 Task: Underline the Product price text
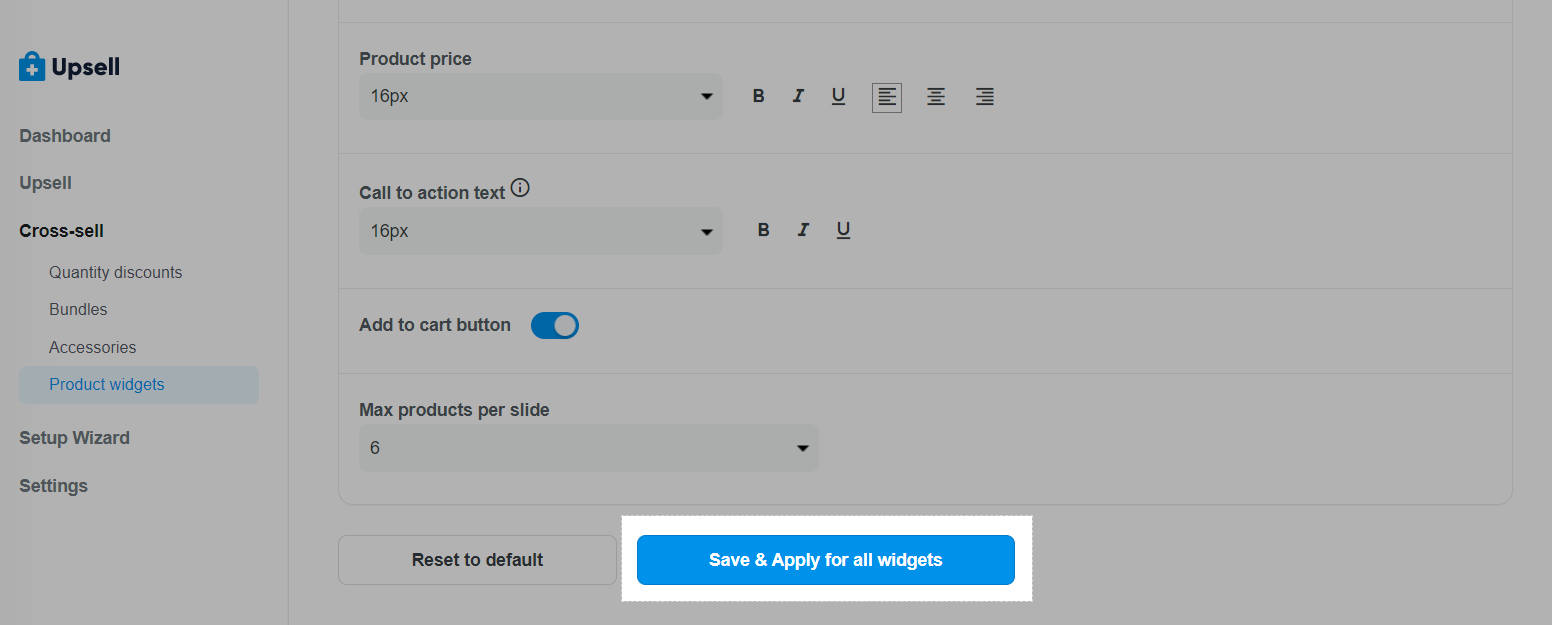coord(838,97)
